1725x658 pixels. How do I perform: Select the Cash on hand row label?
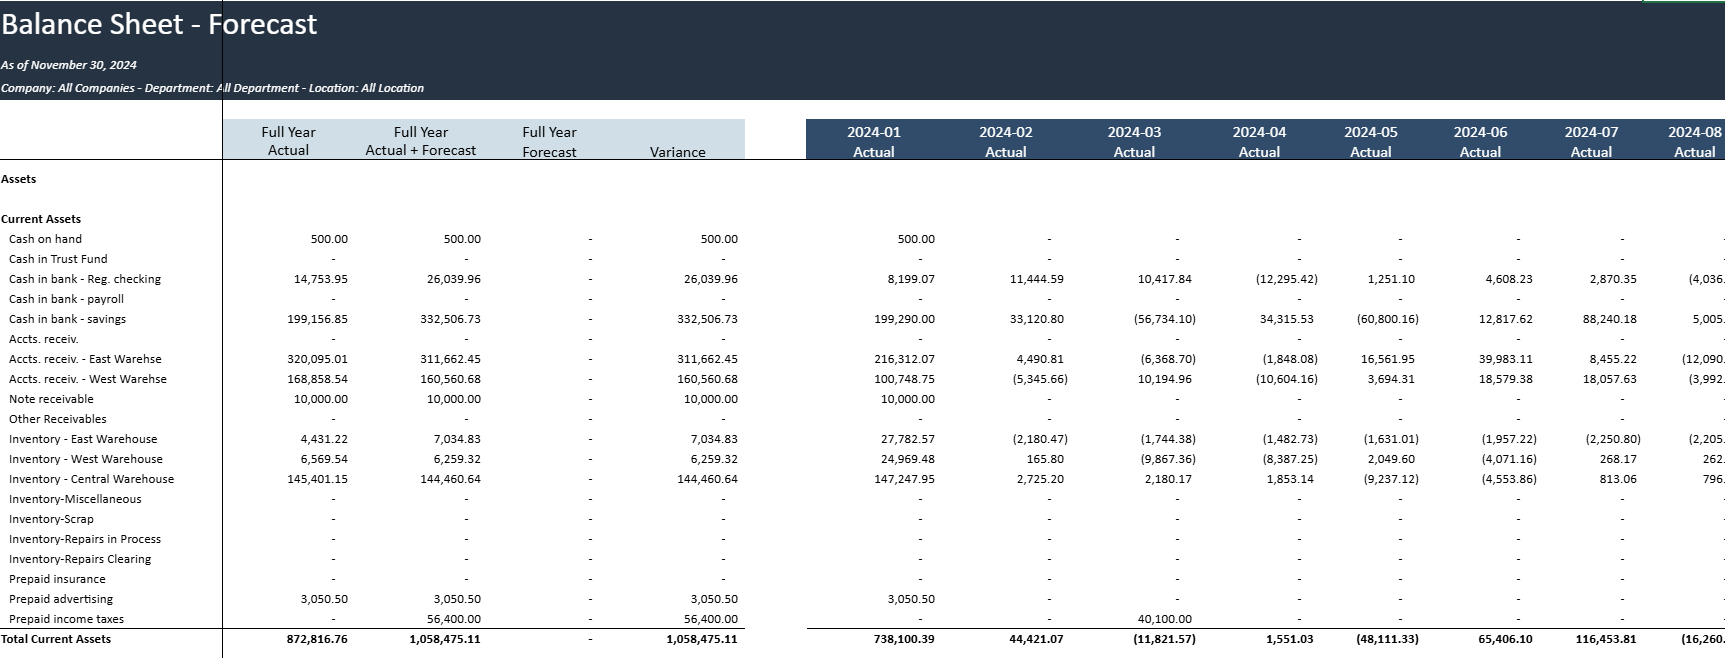pyautogui.click(x=45, y=239)
